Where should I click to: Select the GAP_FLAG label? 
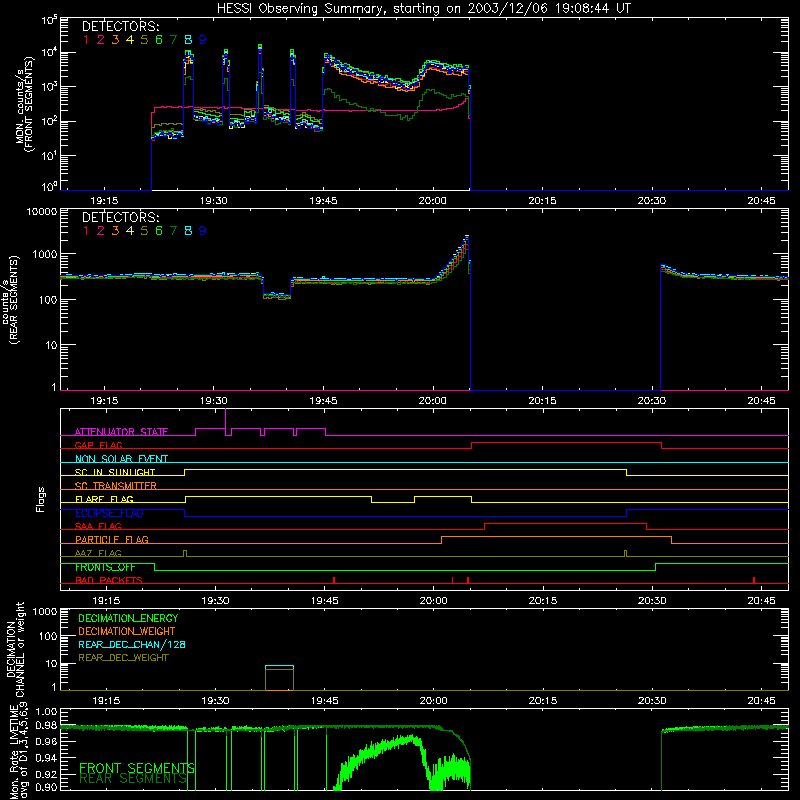click(98, 445)
